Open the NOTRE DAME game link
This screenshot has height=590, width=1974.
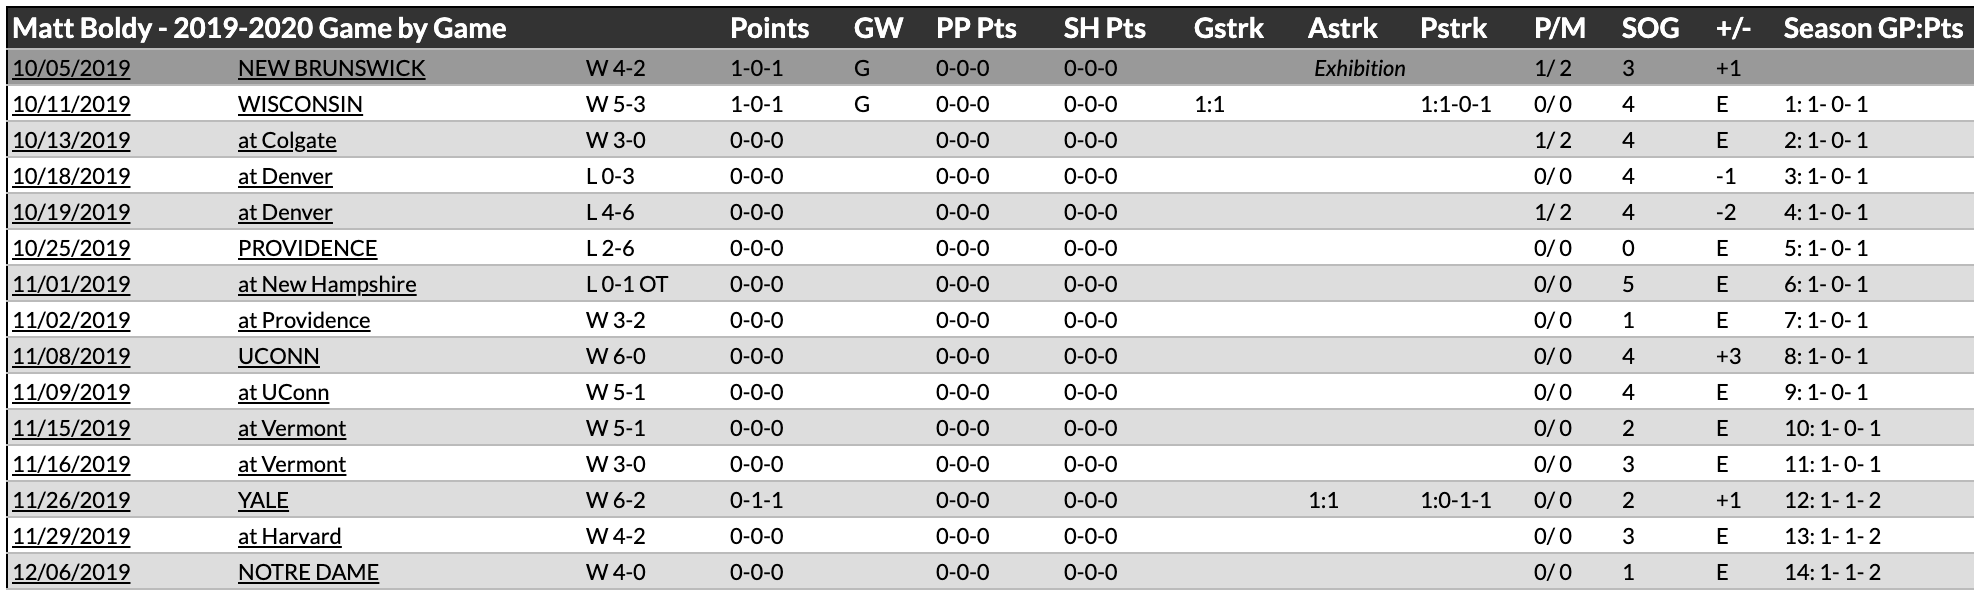(x=308, y=573)
